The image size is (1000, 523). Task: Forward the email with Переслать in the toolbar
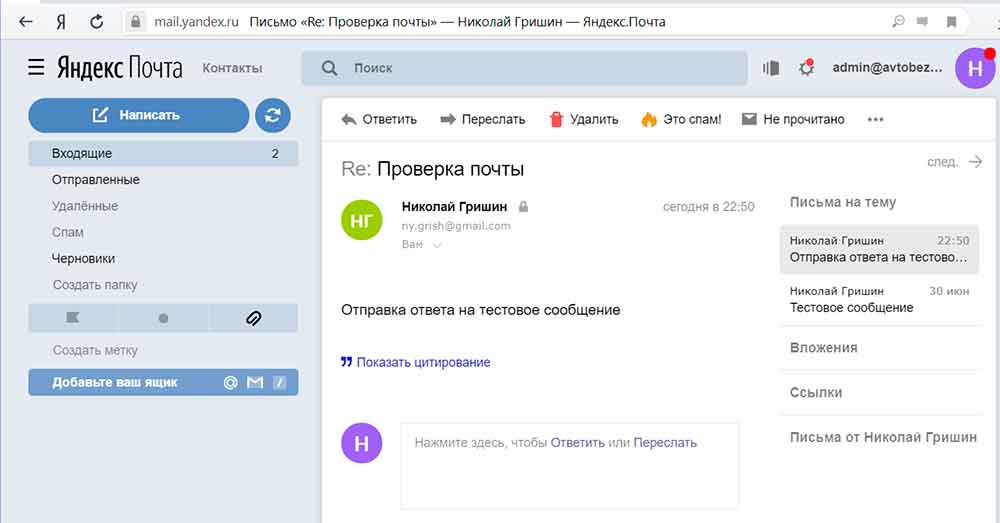pyautogui.click(x=483, y=119)
